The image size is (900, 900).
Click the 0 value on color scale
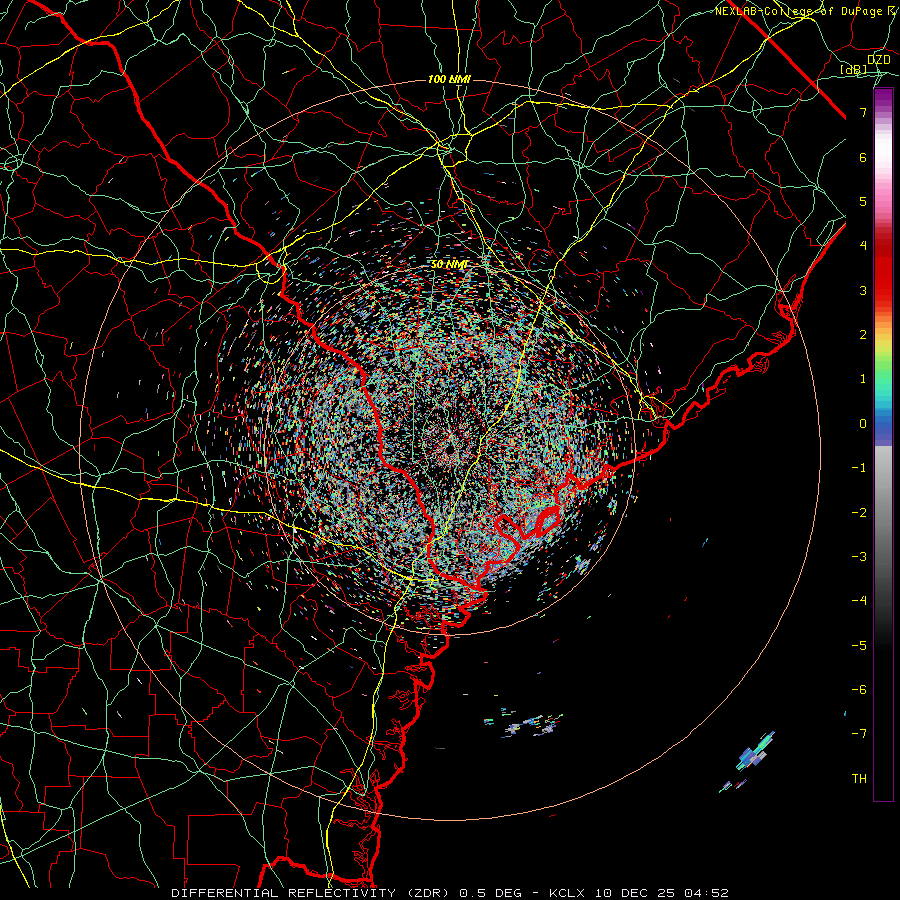863,424
